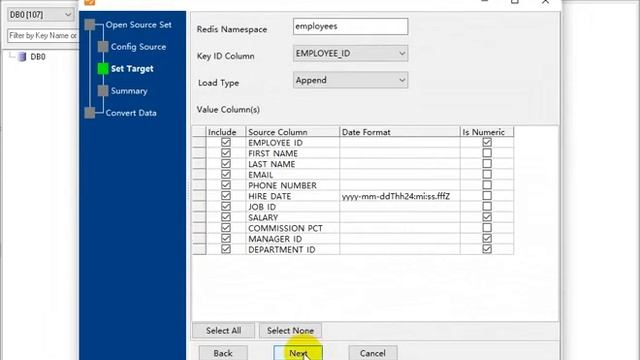Check Is Numeric for COMMISSION PCT
The width and height of the screenshot is (640, 360).
pos(487,228)
